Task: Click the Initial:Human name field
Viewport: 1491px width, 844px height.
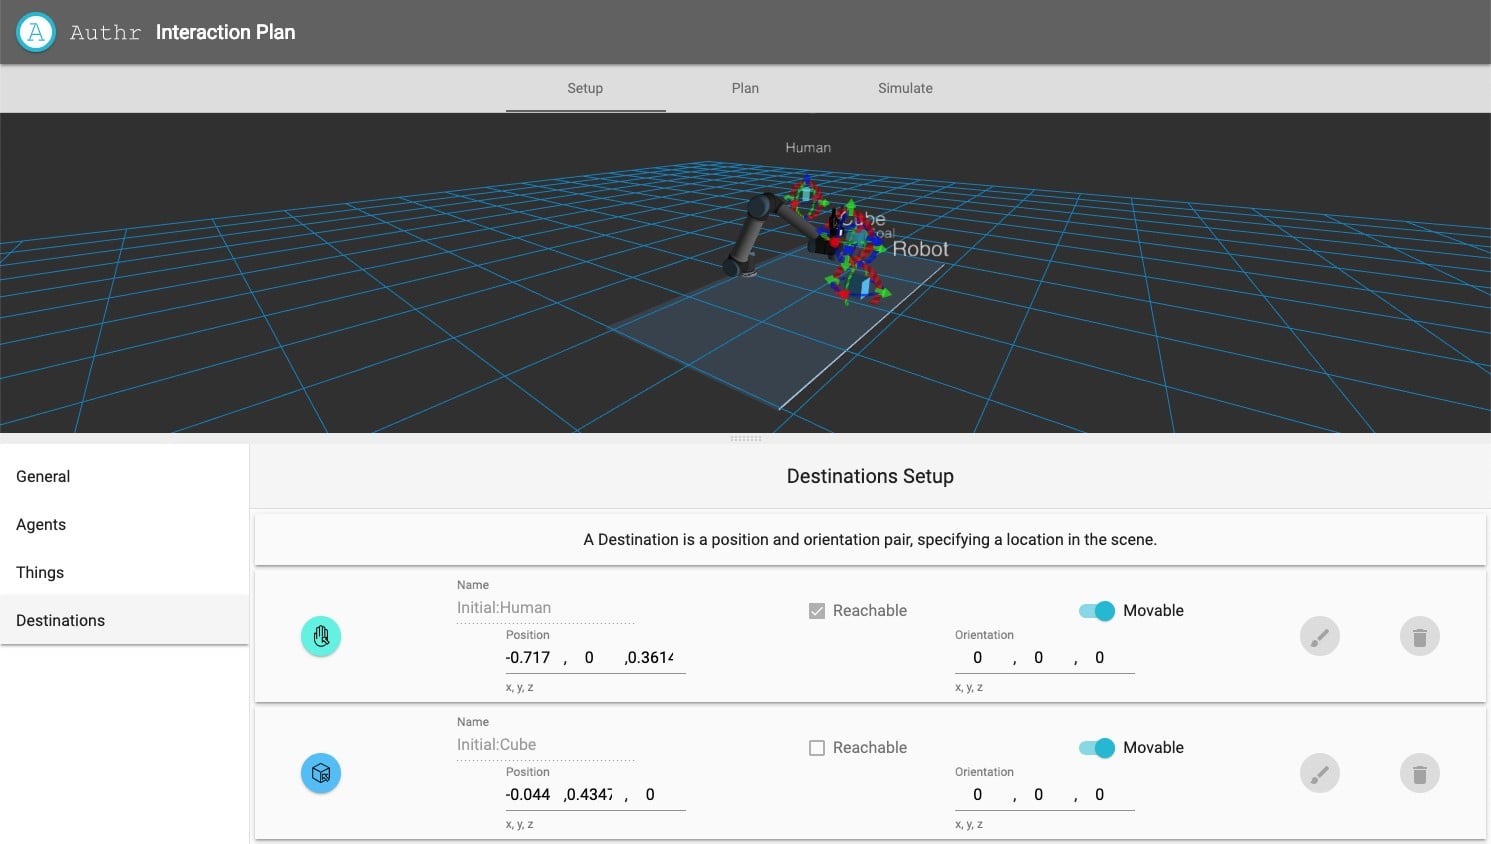Action: point(546,608)
